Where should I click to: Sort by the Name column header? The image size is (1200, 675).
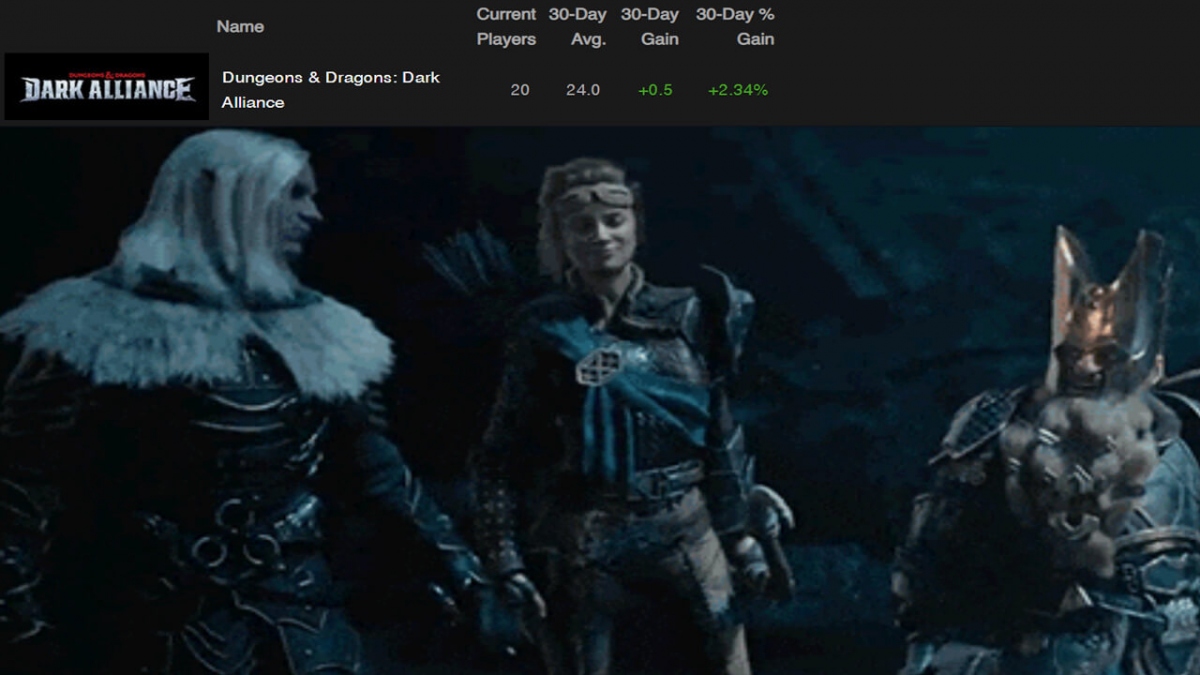pos(240,27)
